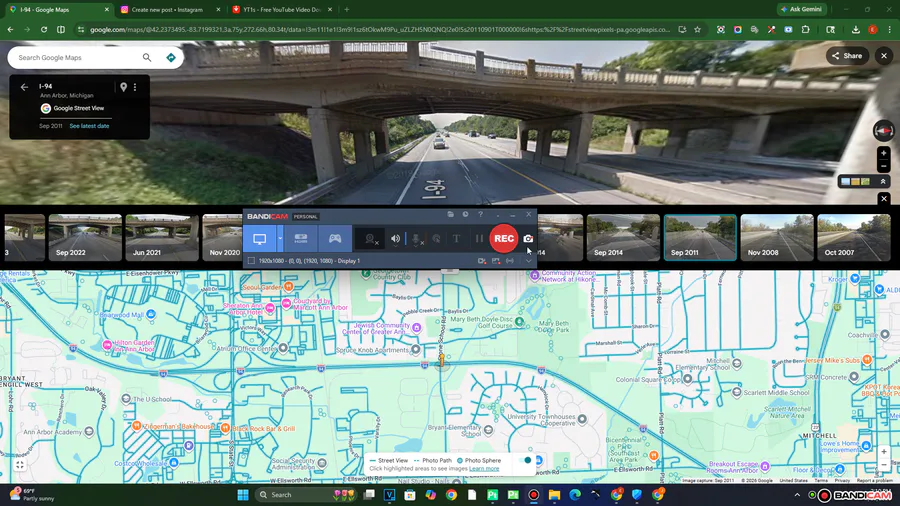Image resolution: width=900 pixels, height=506 pixels.
Task: Select Sep 2022 imagery thumbnail
Action: click(x=85, y=238)
